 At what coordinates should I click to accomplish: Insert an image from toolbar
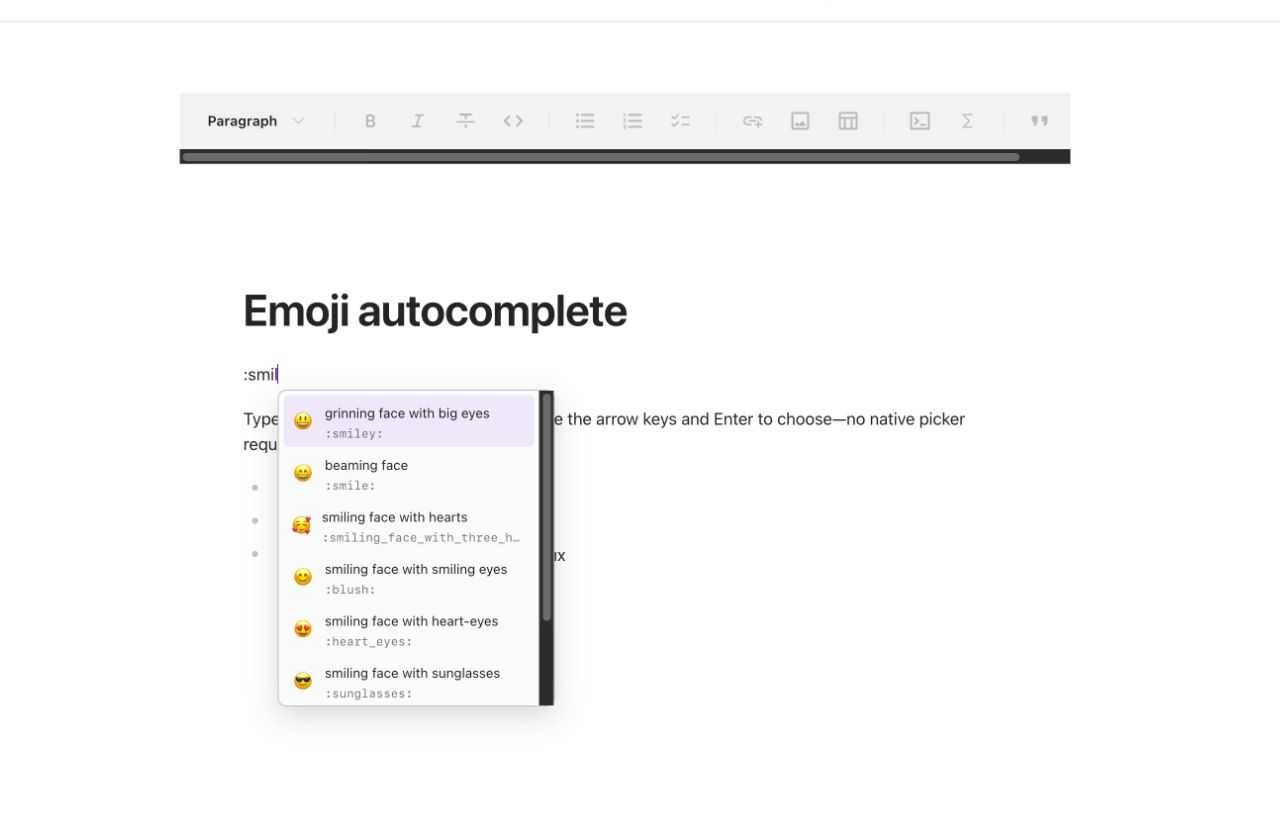click(800, 121)
